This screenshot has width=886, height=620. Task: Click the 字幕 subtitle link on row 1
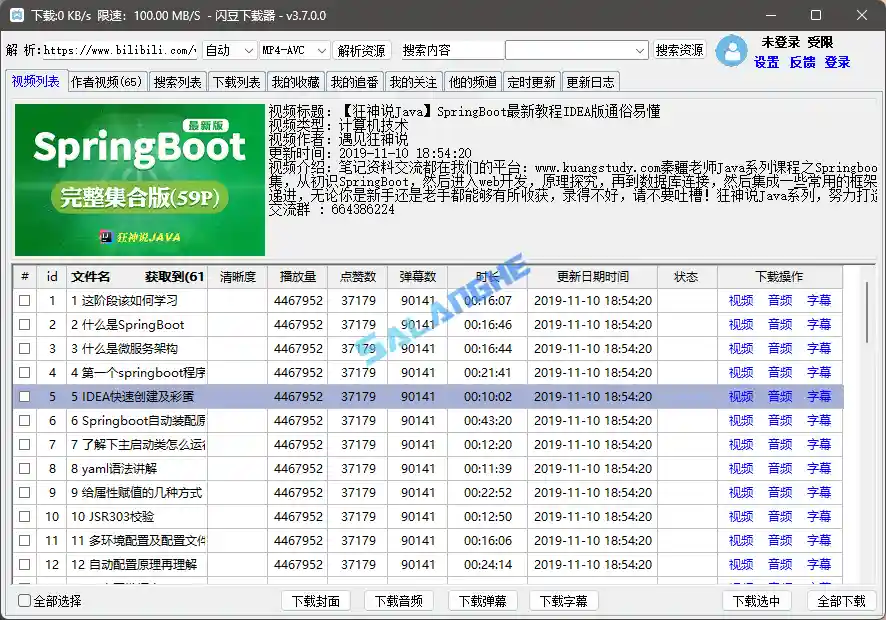point(822,300)
